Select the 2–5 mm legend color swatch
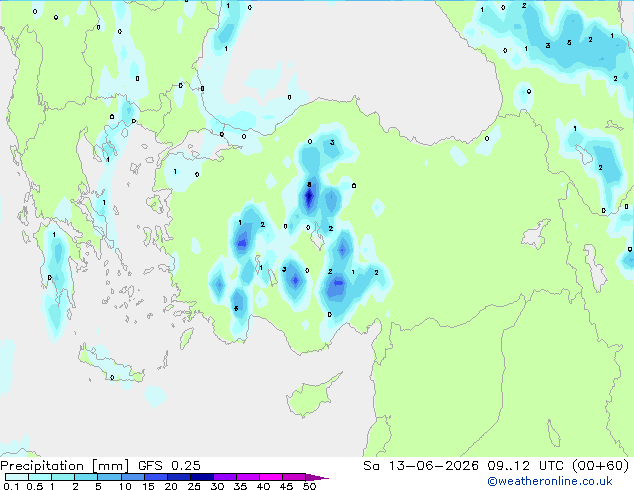The height and width of the screenshot is (490, 634). tap(86, 477)
